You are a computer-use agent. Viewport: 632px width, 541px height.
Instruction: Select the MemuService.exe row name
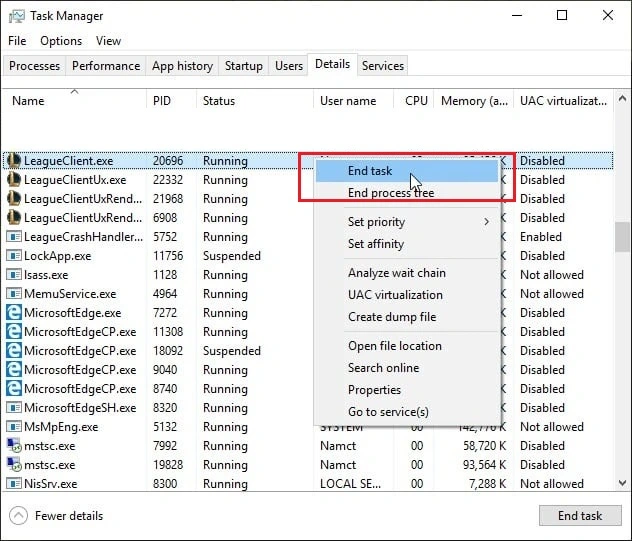(x=70, y=294)
